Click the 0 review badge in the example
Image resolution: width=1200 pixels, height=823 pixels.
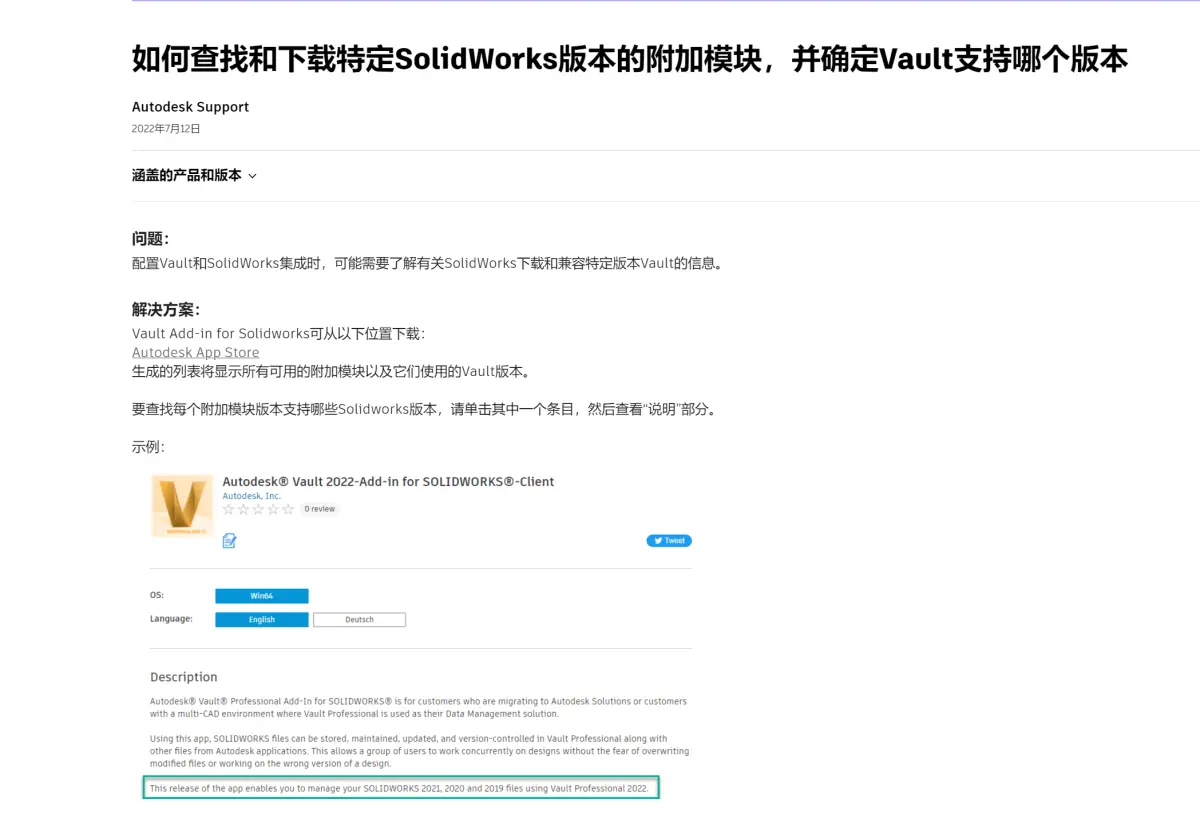point(320,509)
